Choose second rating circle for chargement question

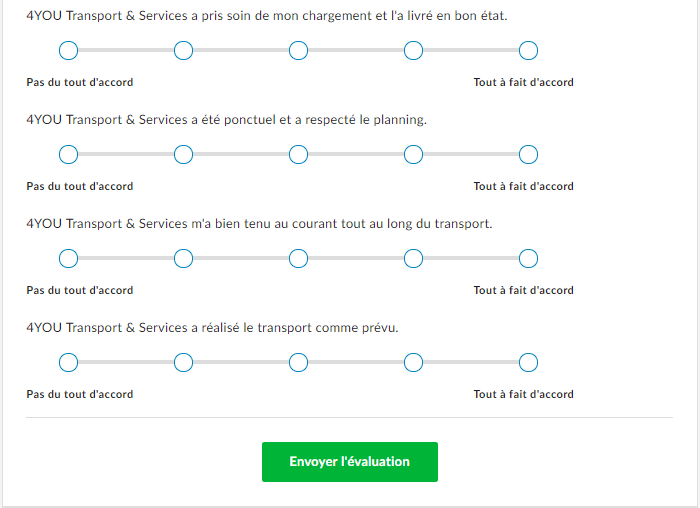[x=183, y=50]
